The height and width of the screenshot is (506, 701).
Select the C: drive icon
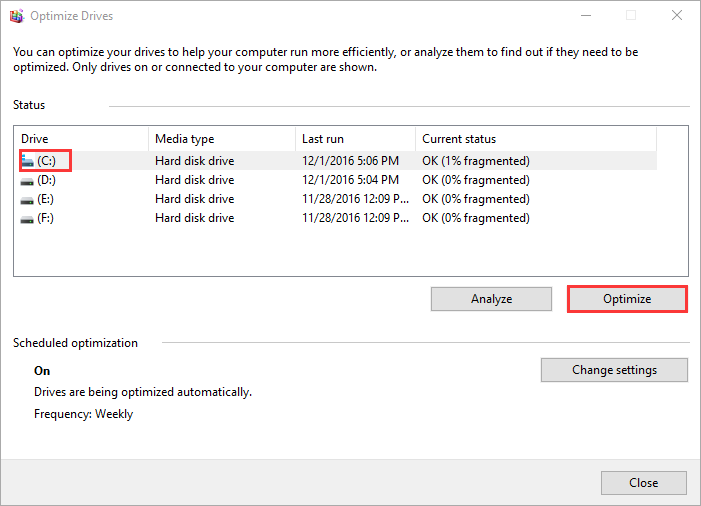27,161
